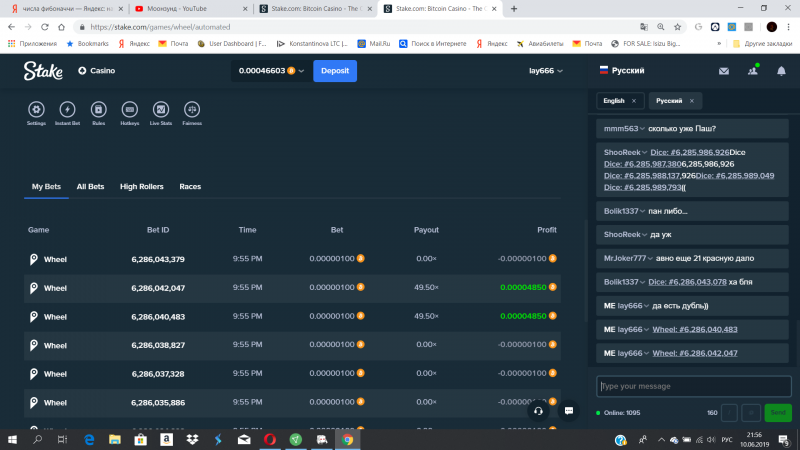Focus the chat message input
The width and height of the screenshot is (800, 450).
pos(694,386)
